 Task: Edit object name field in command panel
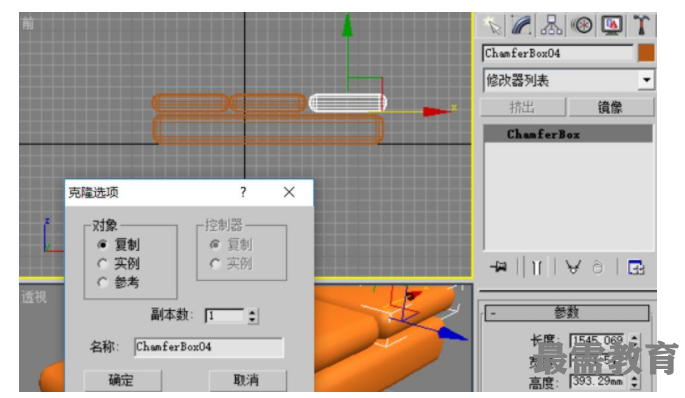558,53
